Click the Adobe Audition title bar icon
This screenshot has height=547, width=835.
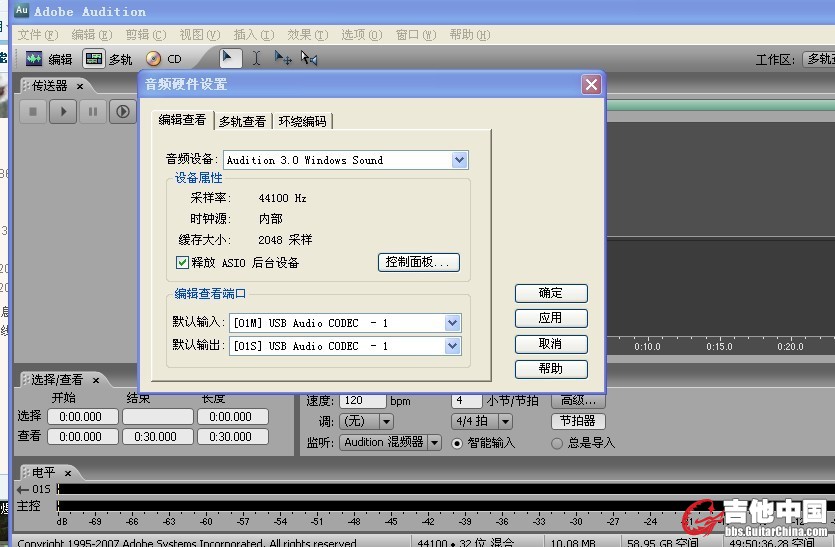(x=21, y=10)
